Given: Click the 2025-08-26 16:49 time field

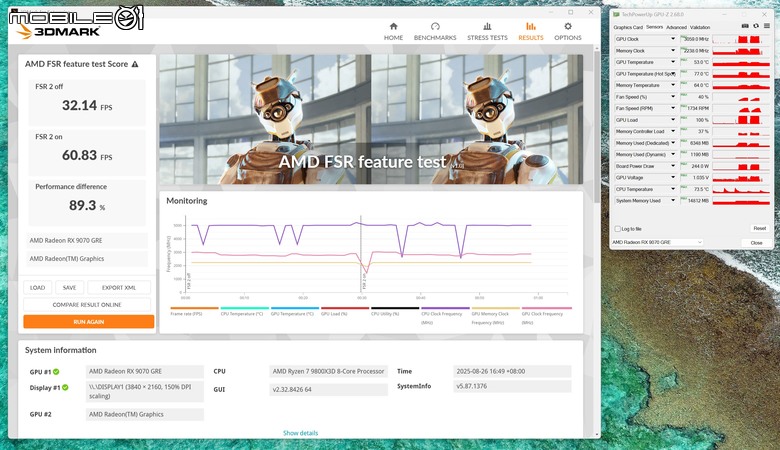Looking at the screenshot, I should pos(512,371).
